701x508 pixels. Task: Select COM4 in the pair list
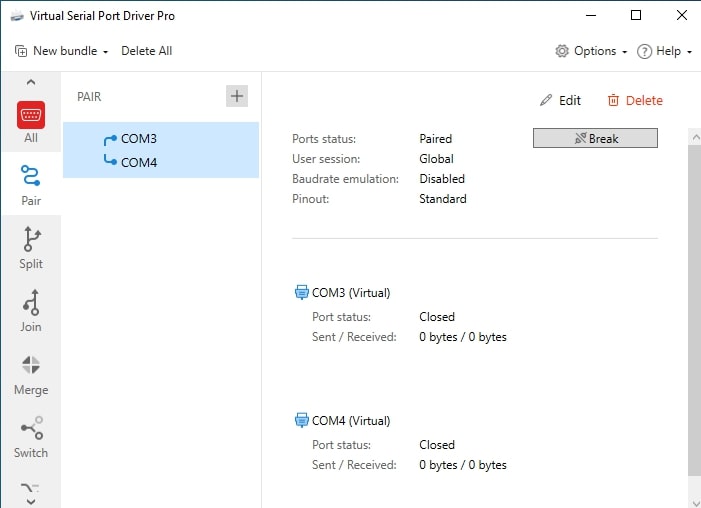139,162
